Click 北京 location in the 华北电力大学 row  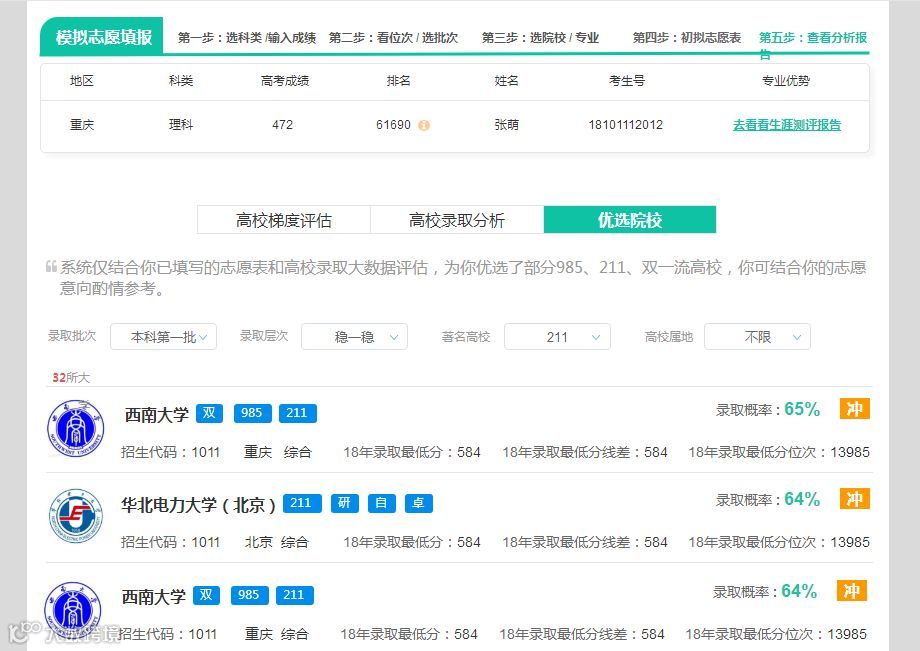tap(259, 542)
